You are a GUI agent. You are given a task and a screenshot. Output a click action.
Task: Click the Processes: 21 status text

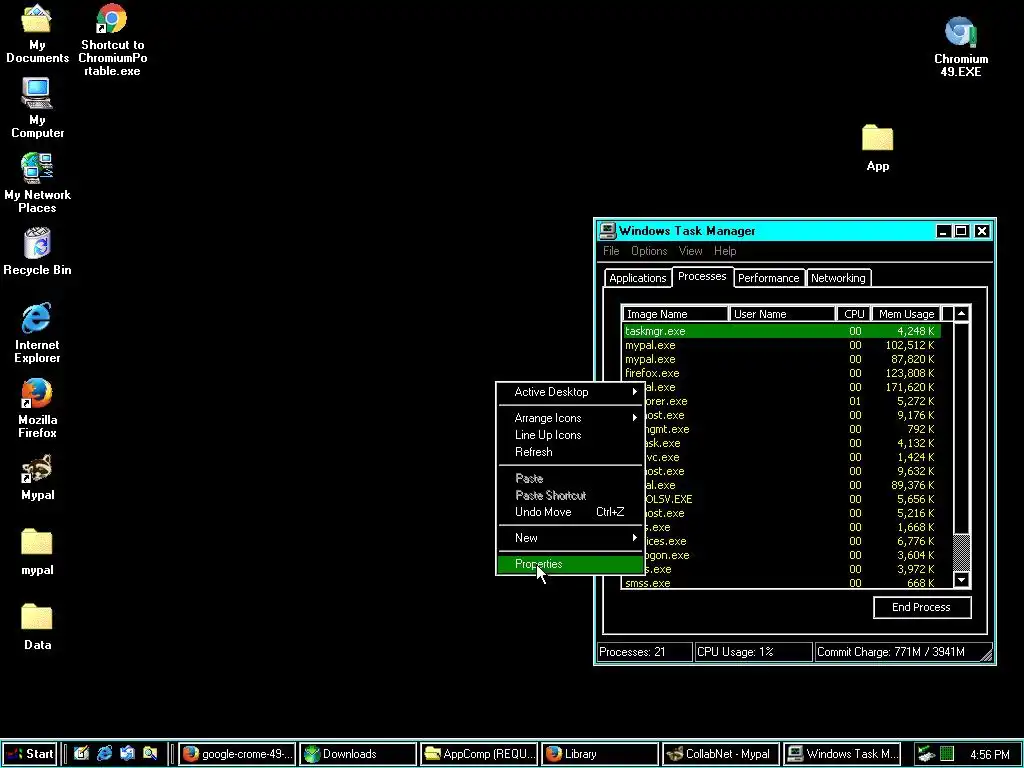coord(632,652)
